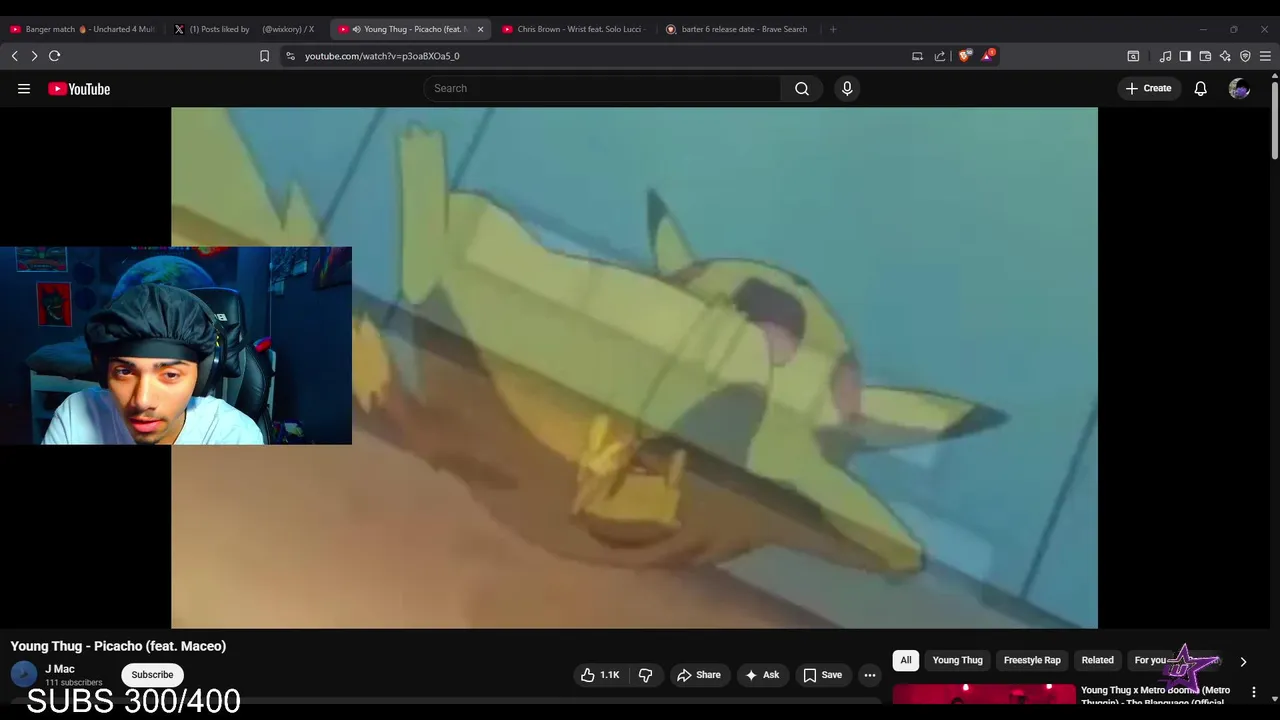This screenshot has width=1280, height=720.
Task: Open YouTube notifications bell
Action: 1201,88
